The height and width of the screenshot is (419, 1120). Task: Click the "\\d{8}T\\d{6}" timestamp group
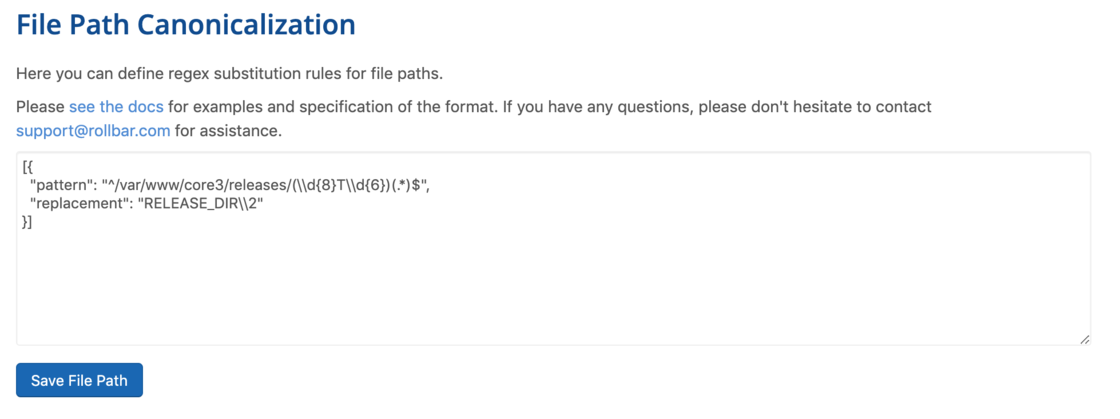pyautogui.click(x=339, y=185)
